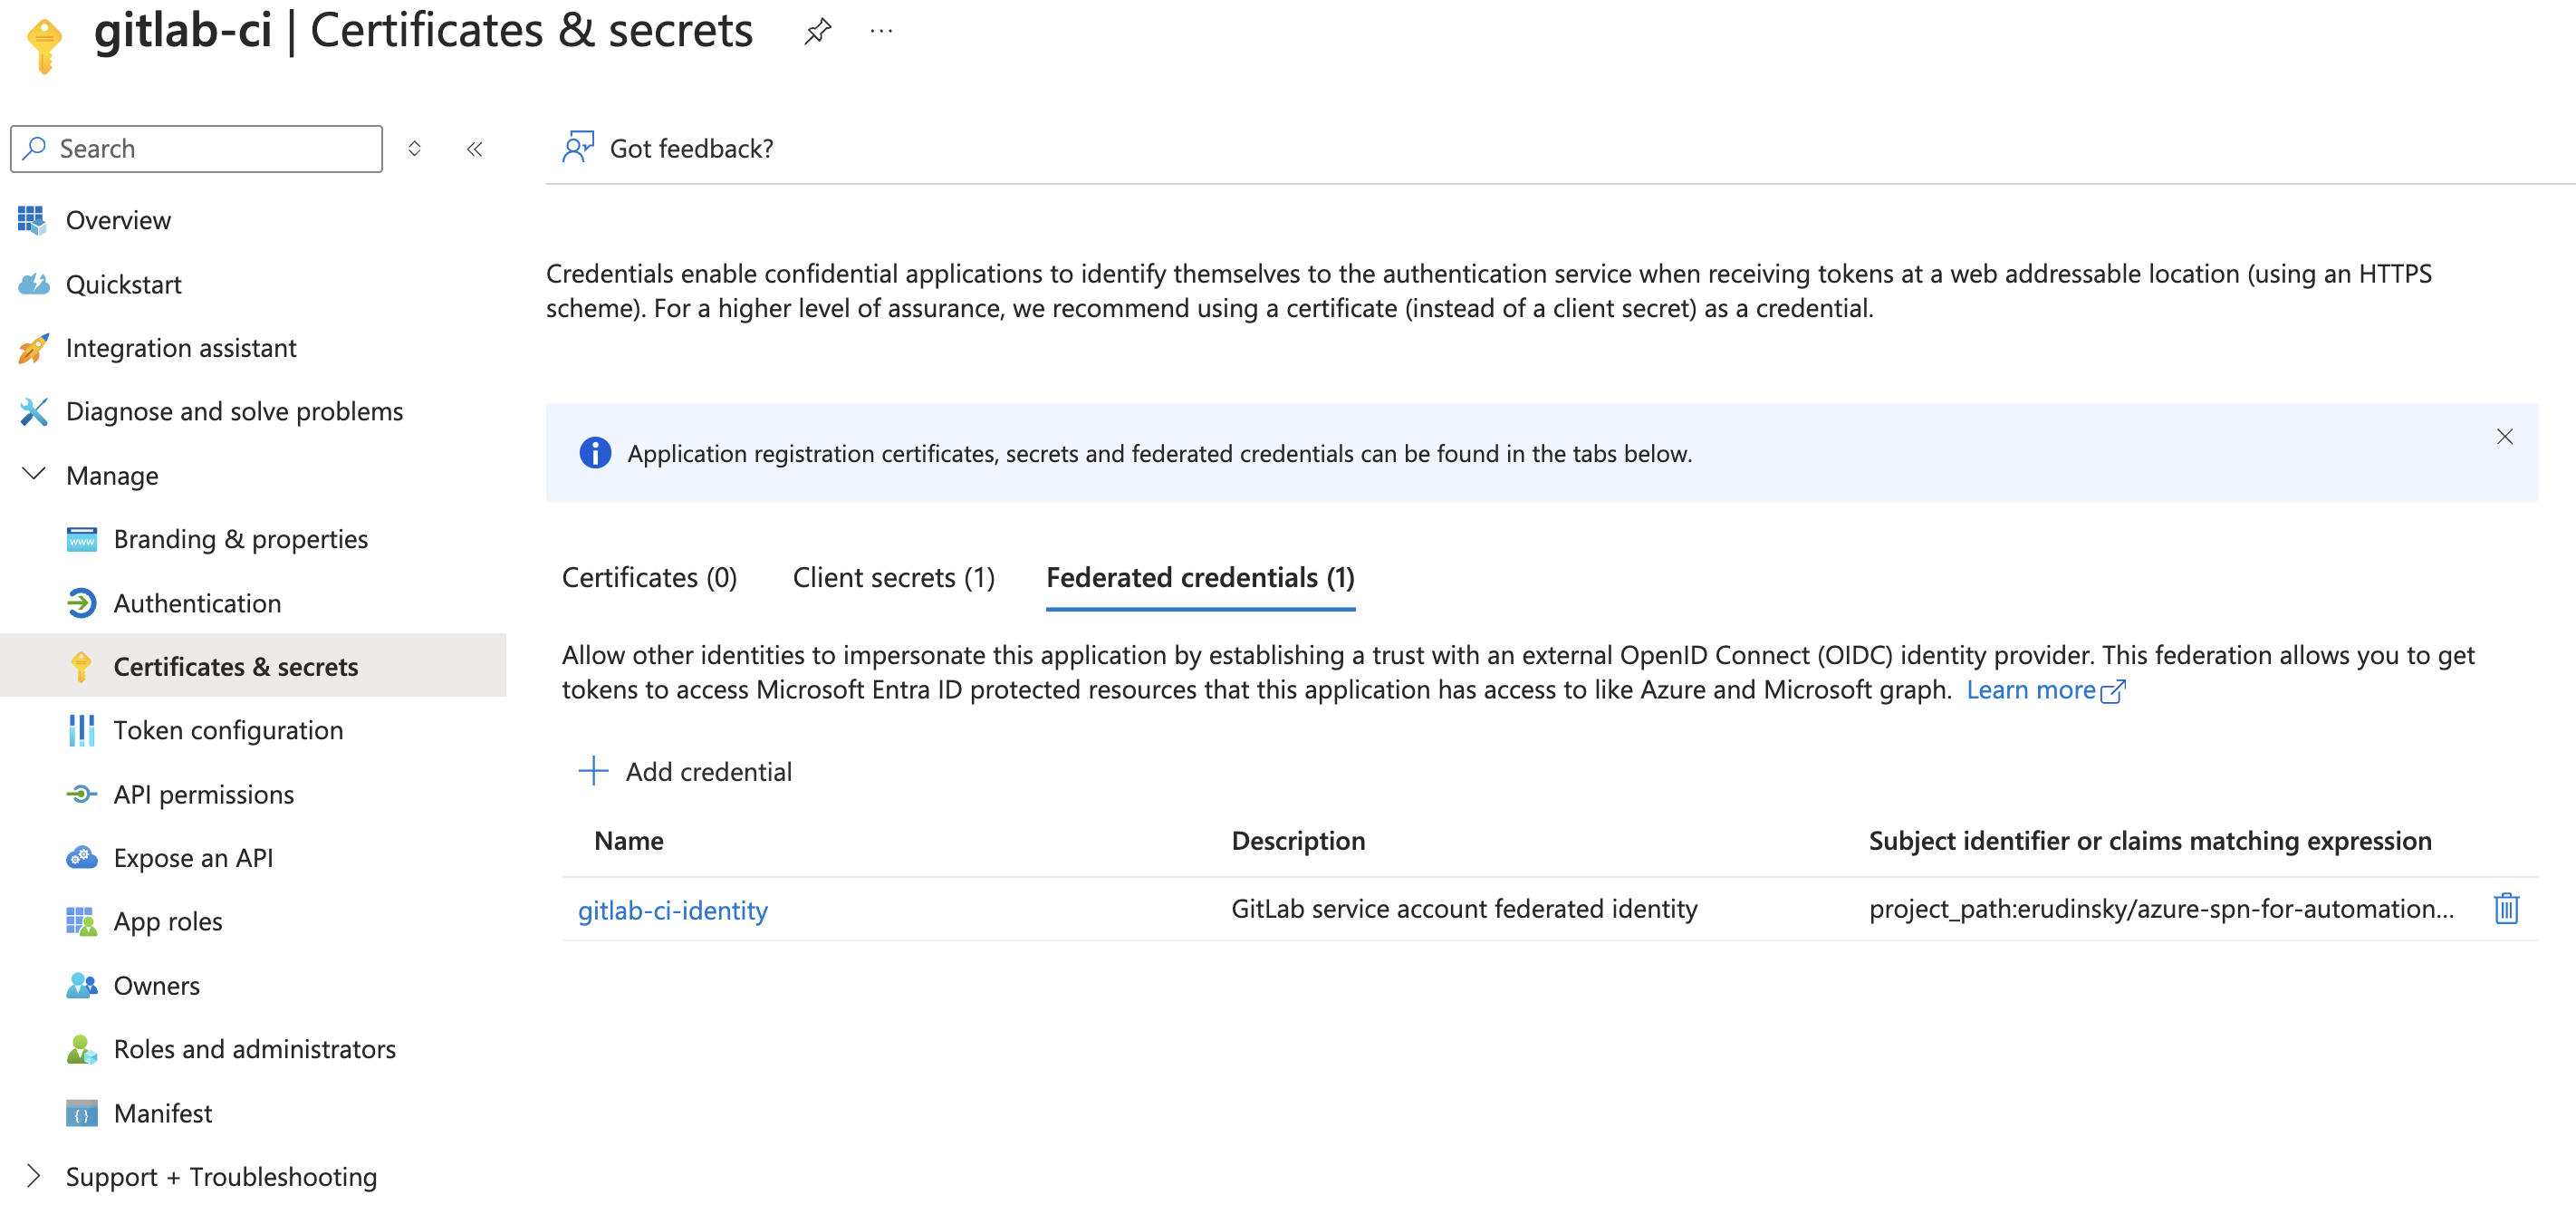
Task: Click the plus icon to add credential
Action: point(593,771)
